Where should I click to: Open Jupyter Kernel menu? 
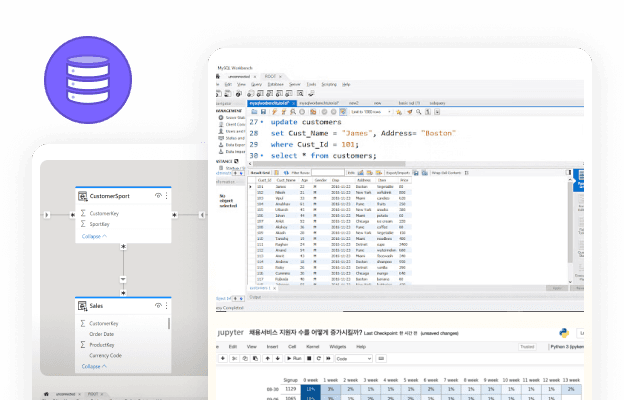313,347
